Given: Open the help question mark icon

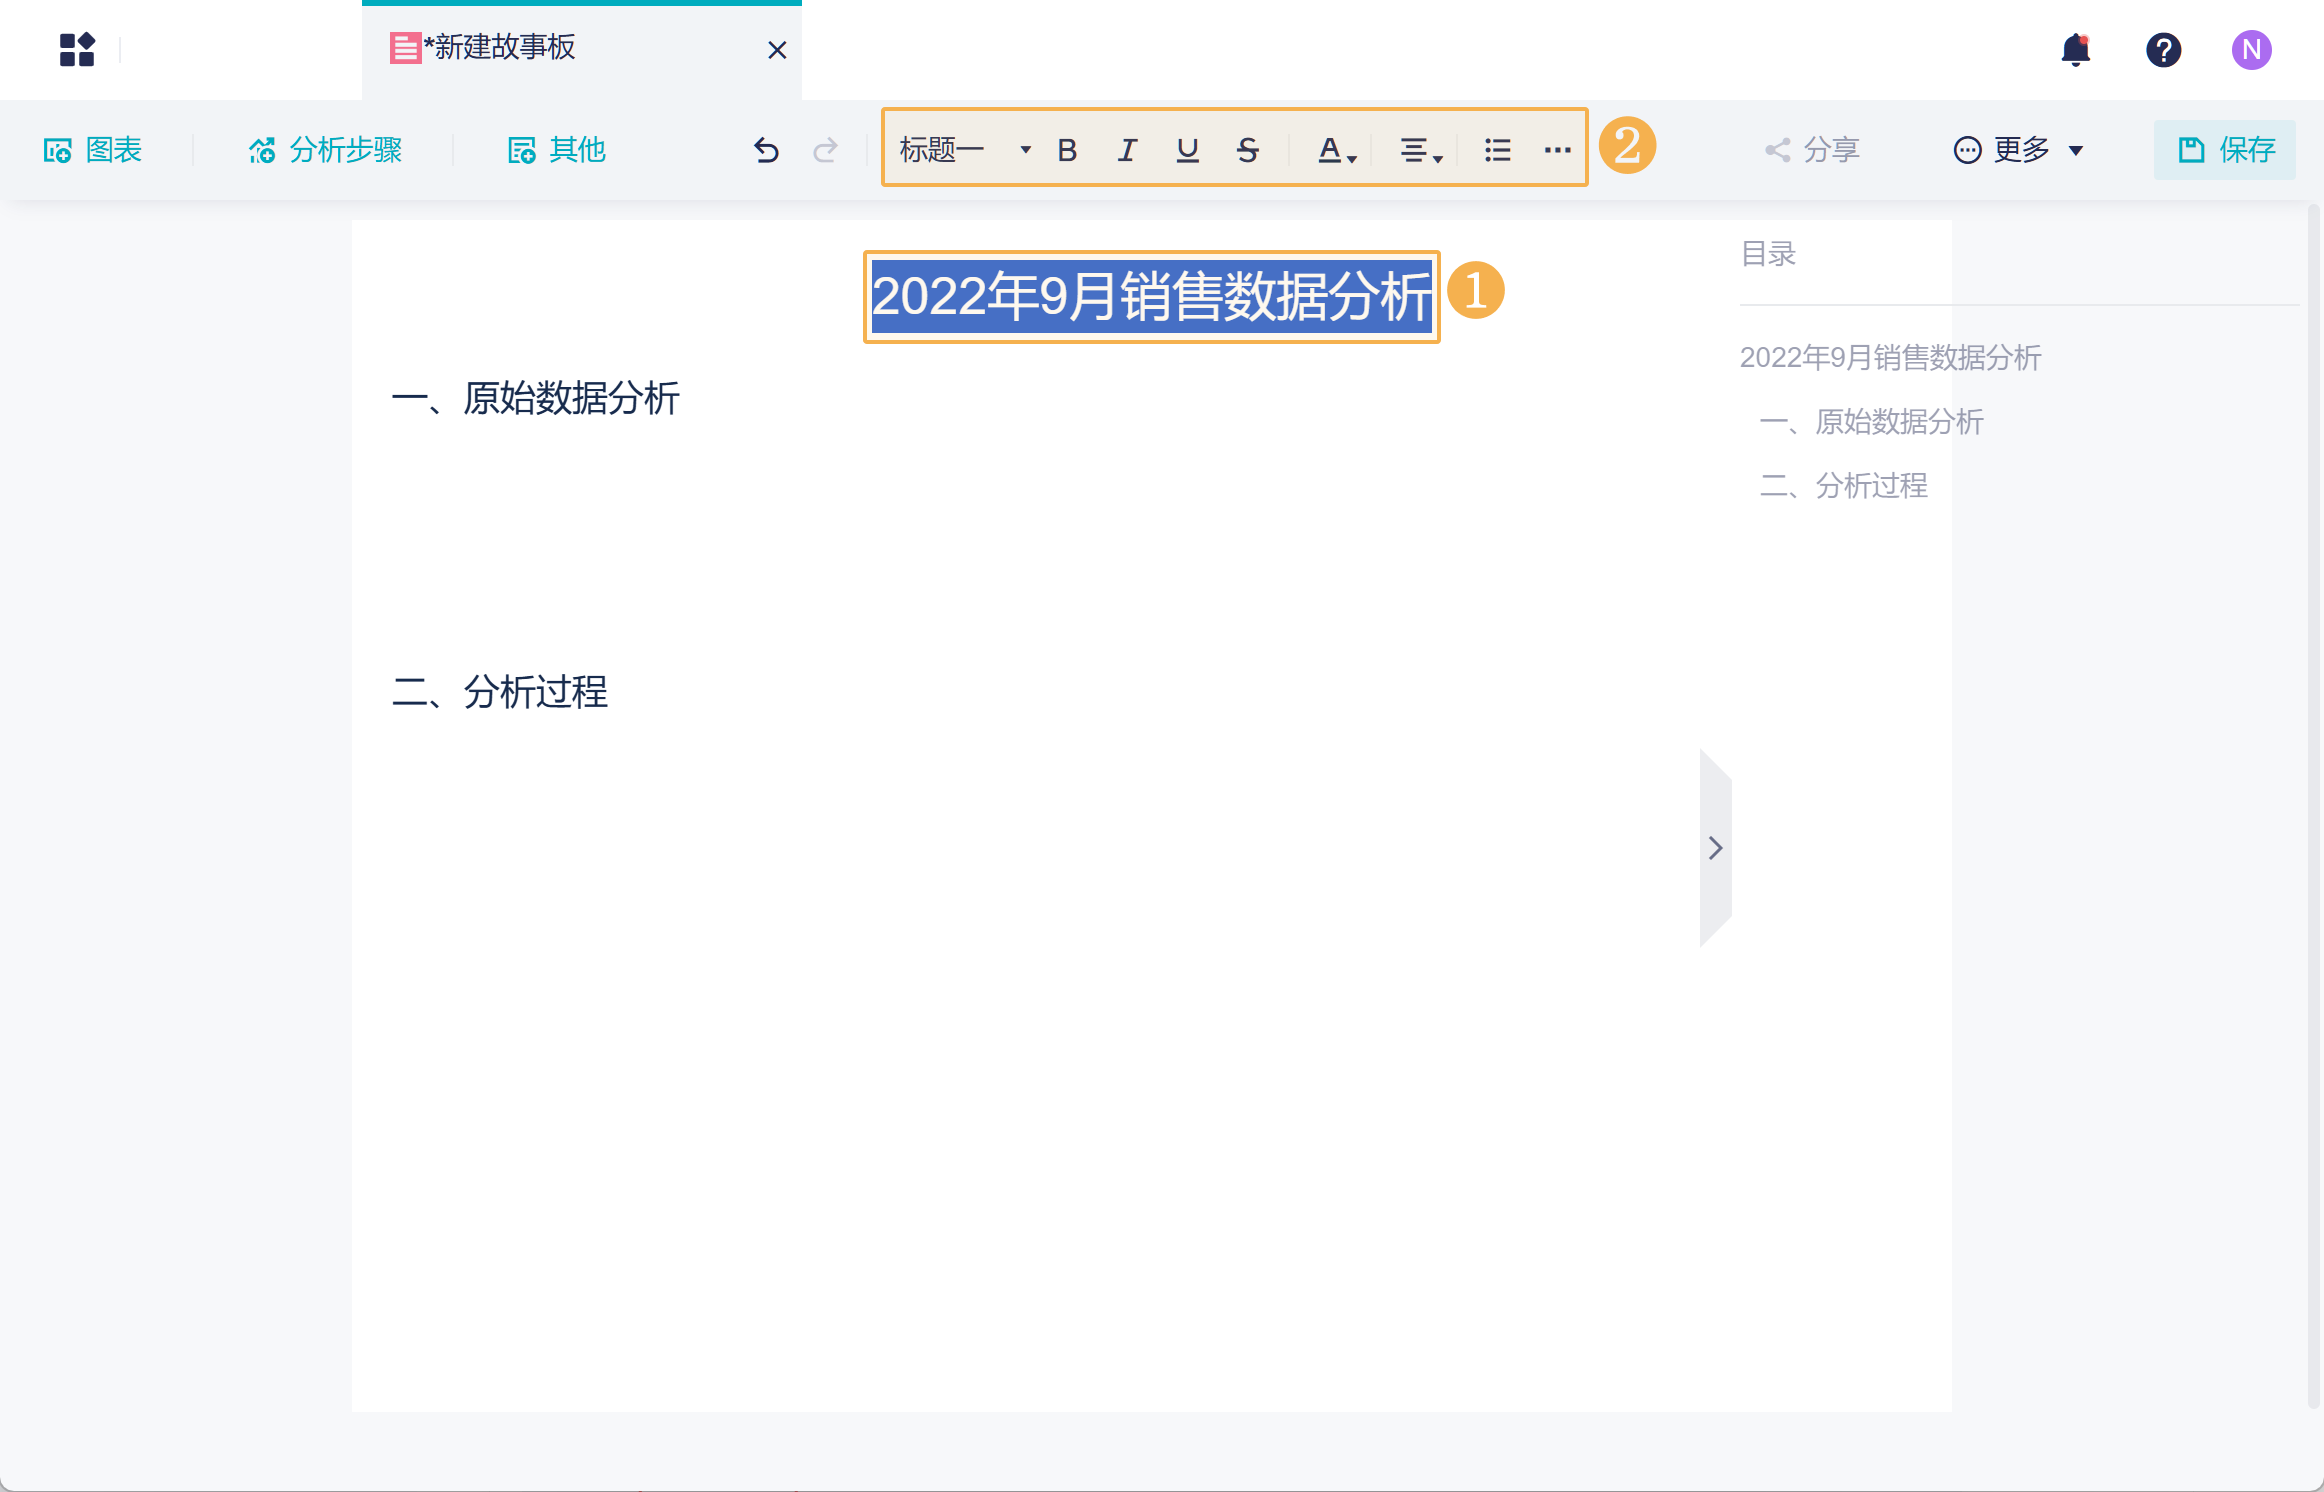Looking at the screenshot, I should tap(2164, 49).
